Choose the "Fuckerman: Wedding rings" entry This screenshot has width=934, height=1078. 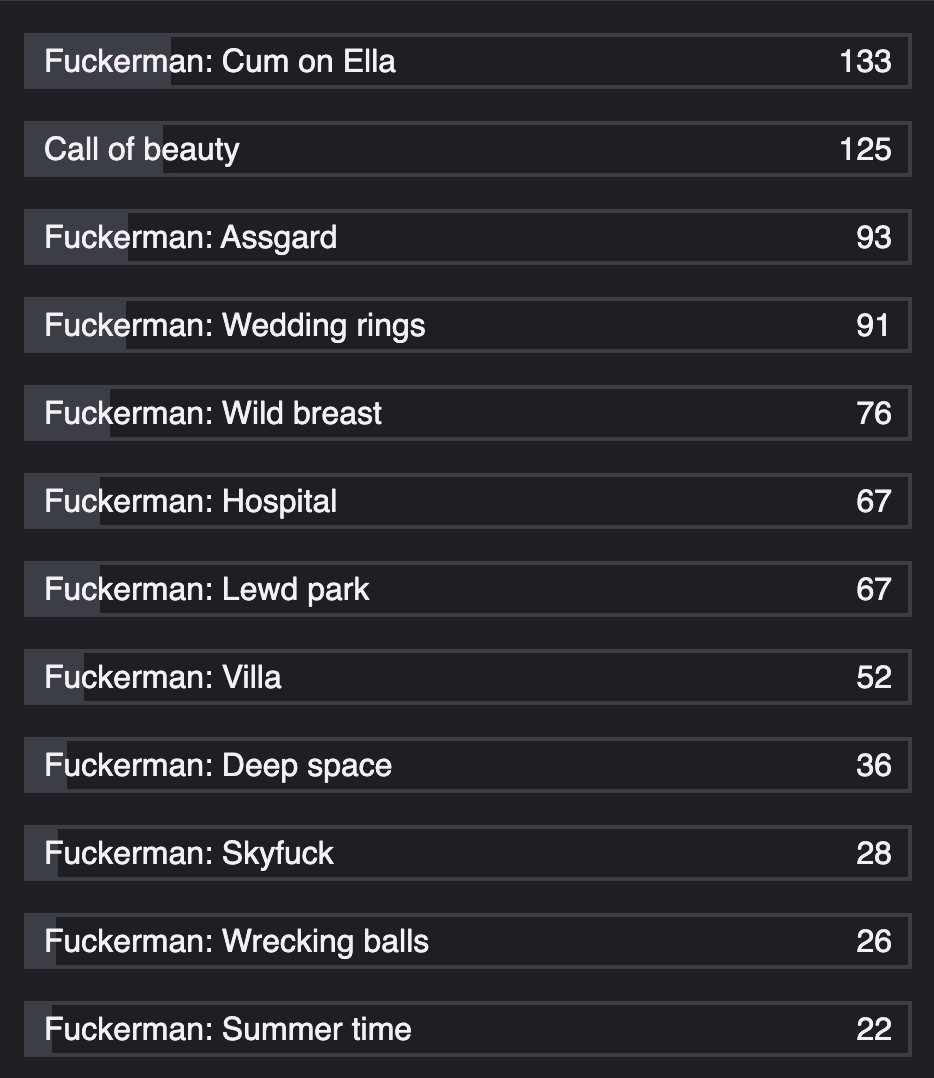pyautogui.click(x=235, y=325)
